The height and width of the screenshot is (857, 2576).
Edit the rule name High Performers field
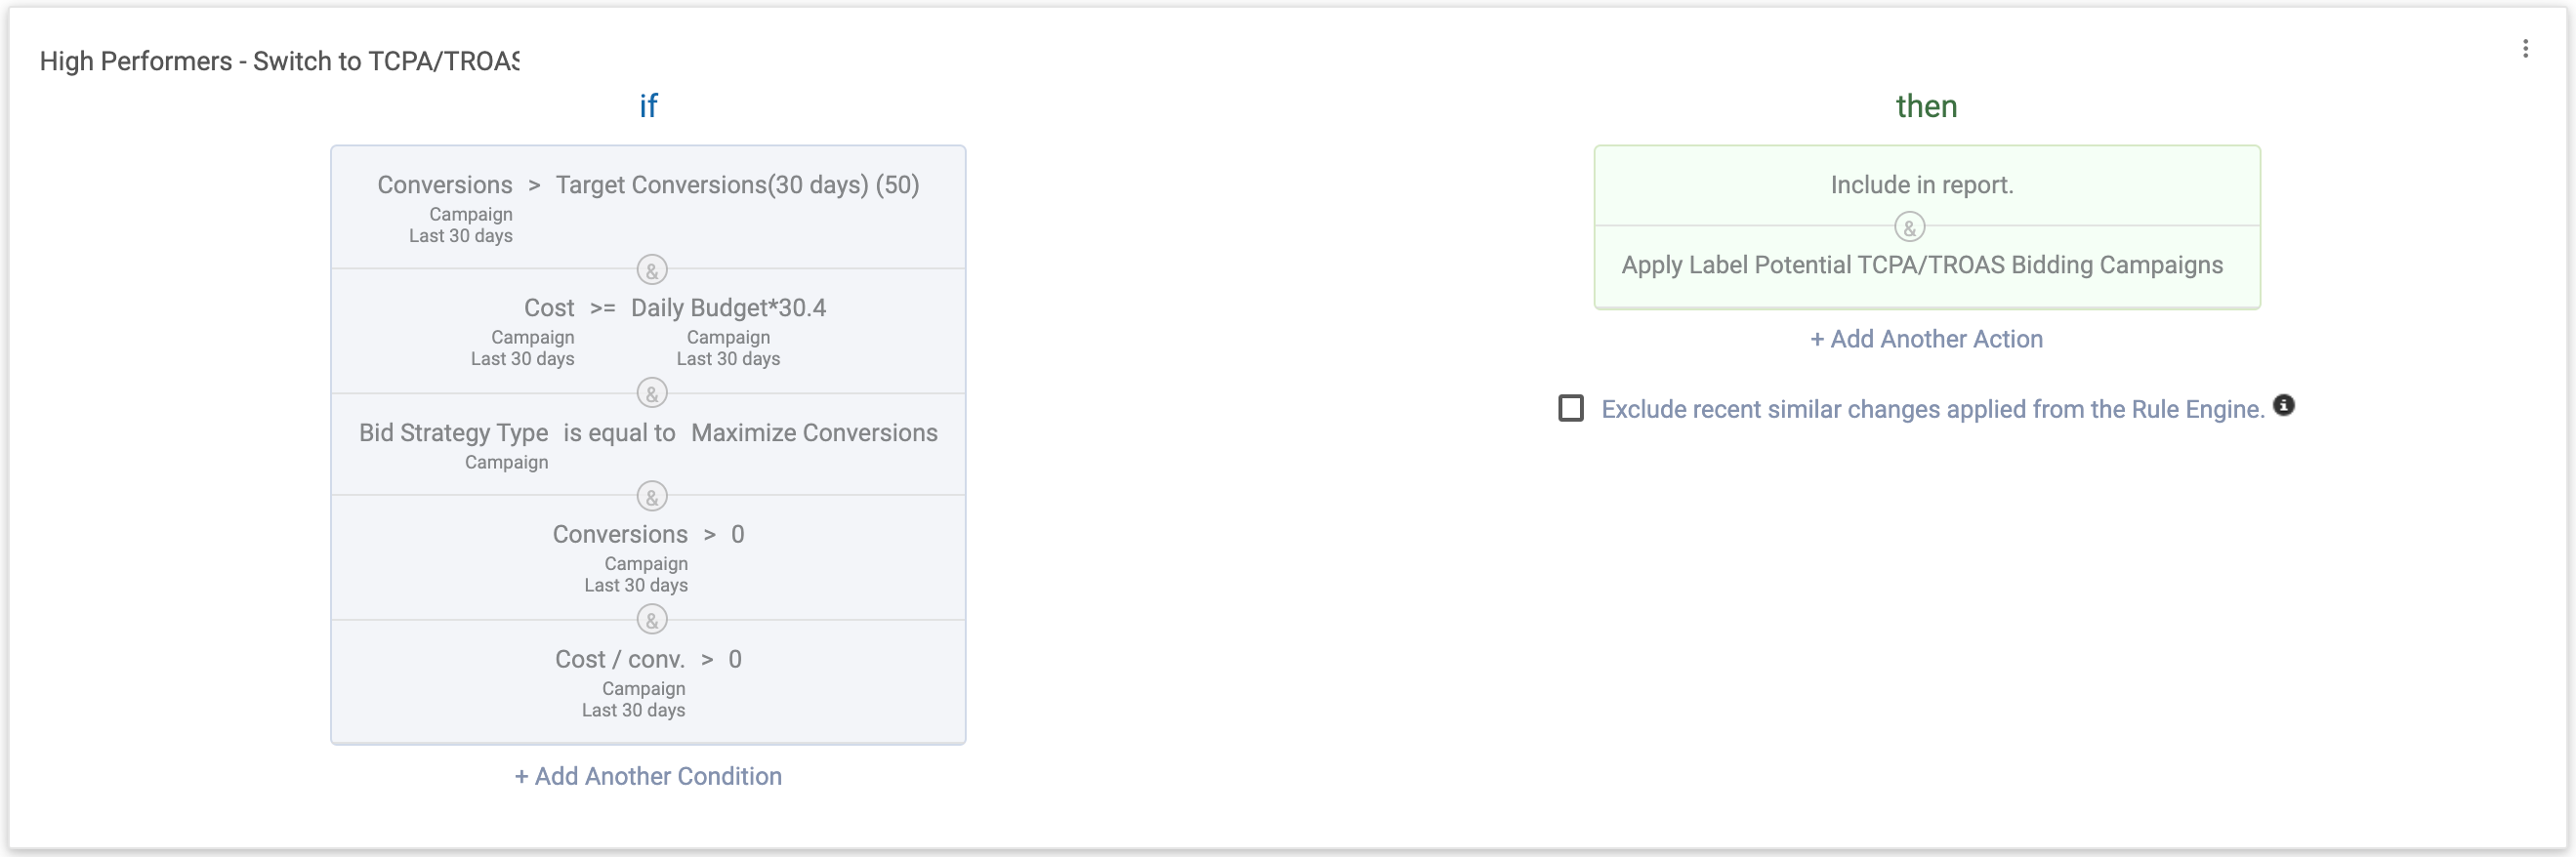click(x=279, y=62)
